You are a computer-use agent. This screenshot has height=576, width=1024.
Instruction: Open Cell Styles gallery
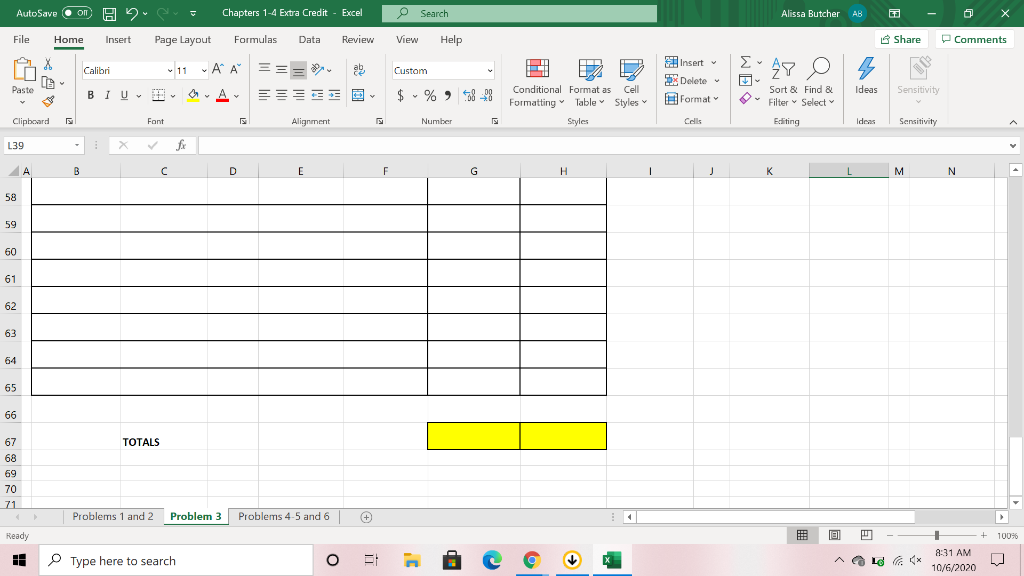(x=631, y=82)
